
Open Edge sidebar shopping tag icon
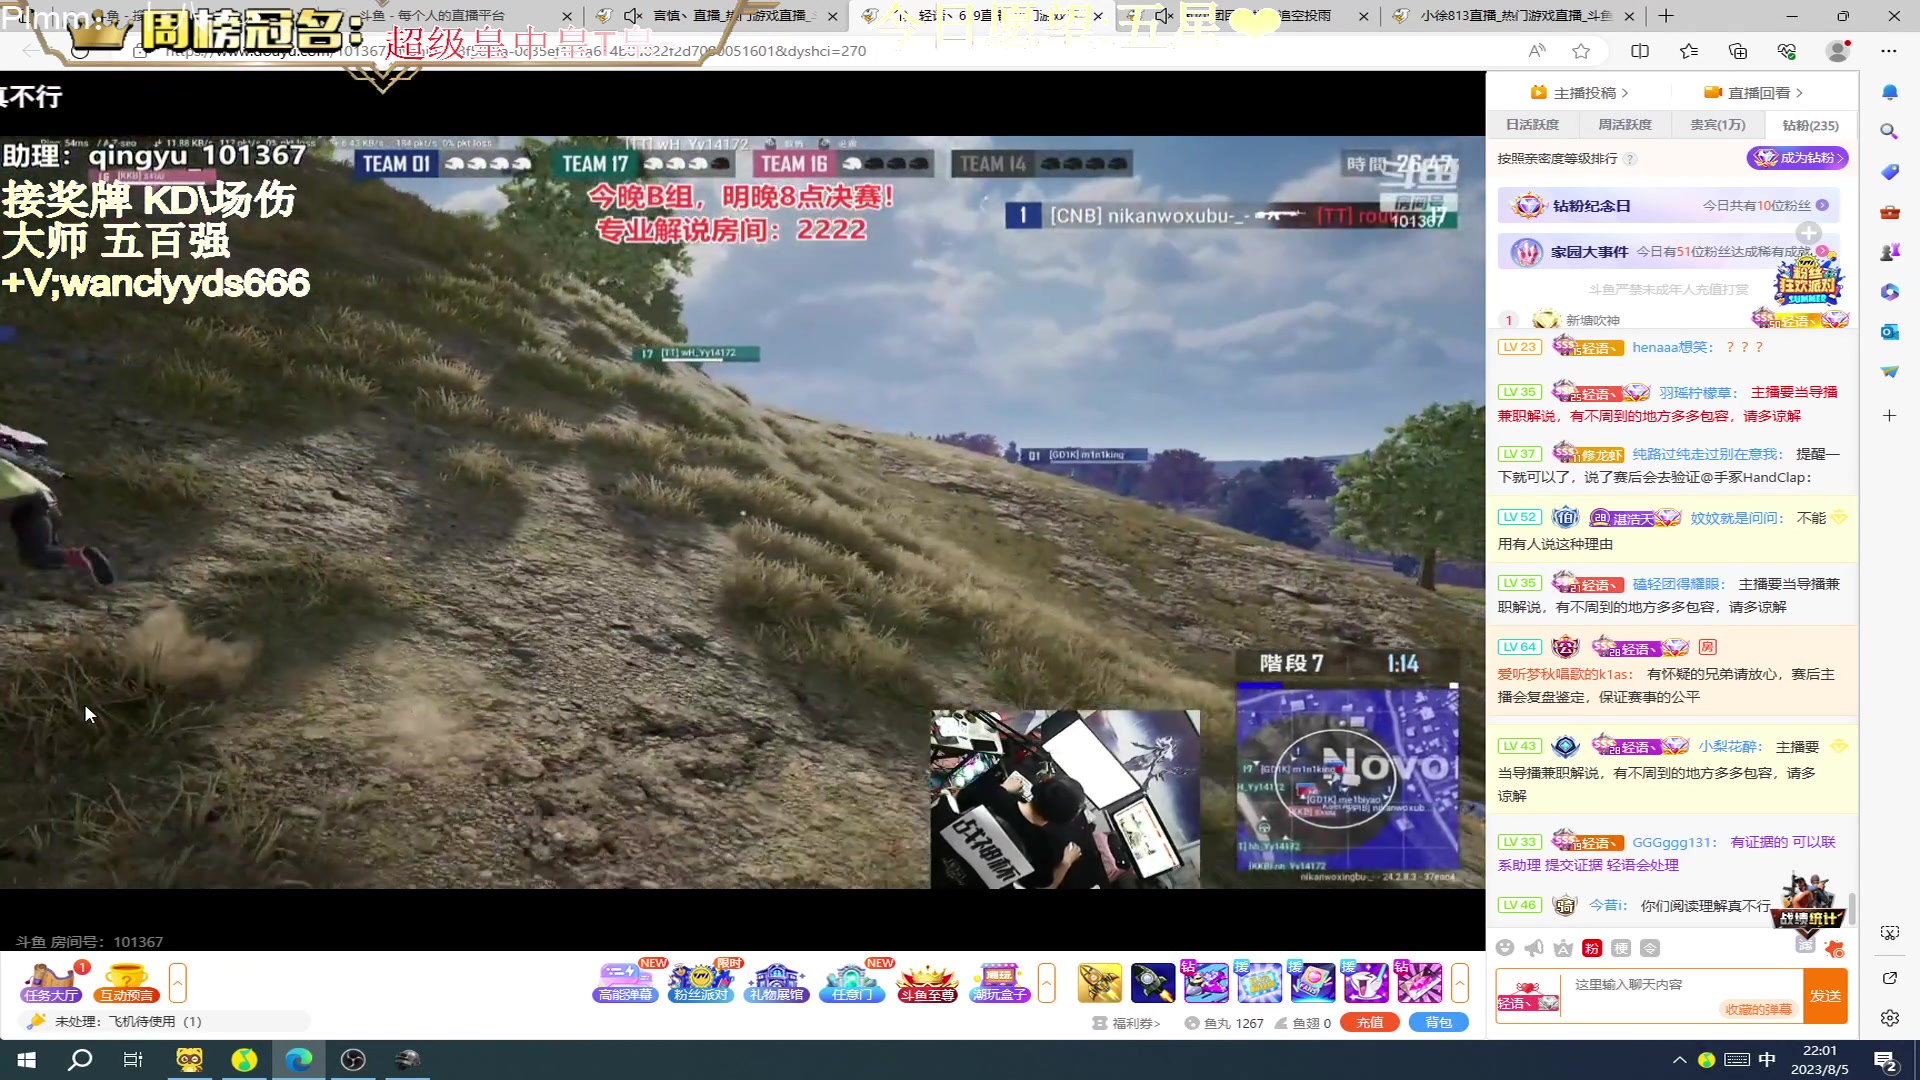click(x=1889, y=172)
